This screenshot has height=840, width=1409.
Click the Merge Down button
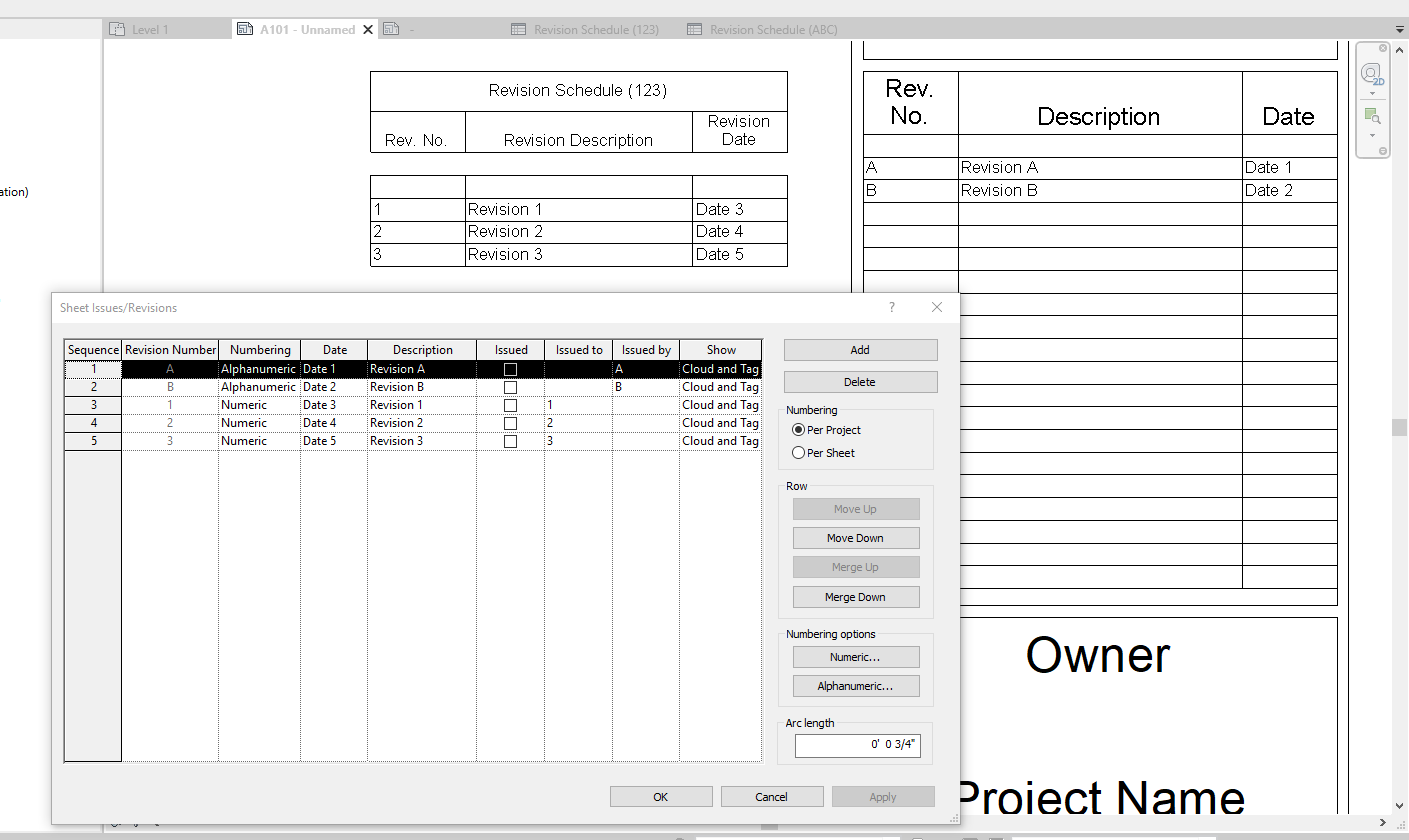point(856,596)
